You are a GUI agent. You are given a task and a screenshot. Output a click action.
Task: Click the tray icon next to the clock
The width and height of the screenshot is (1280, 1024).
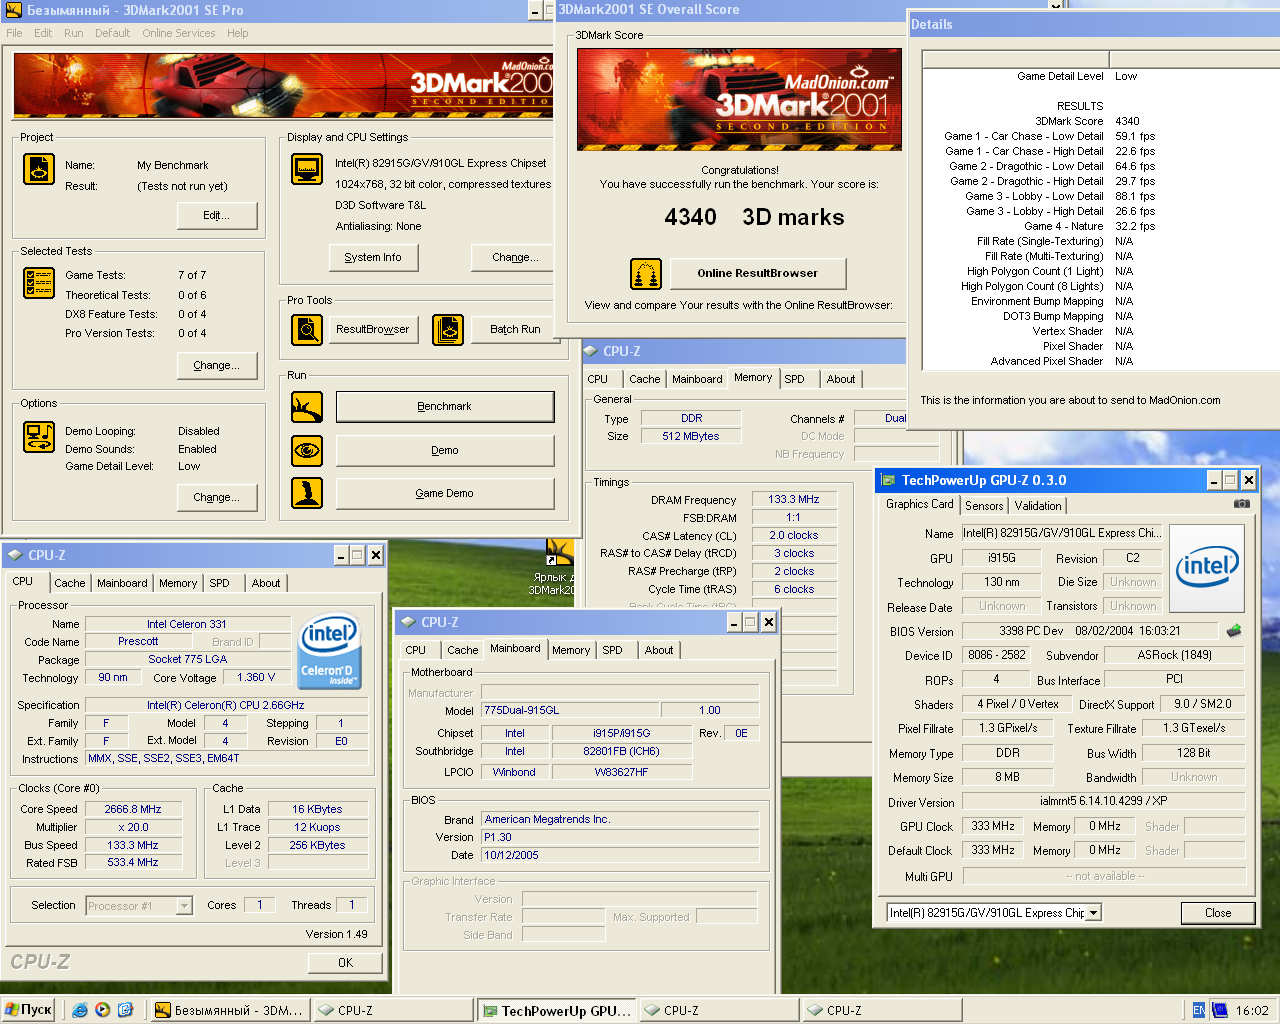[1219, 1010]
